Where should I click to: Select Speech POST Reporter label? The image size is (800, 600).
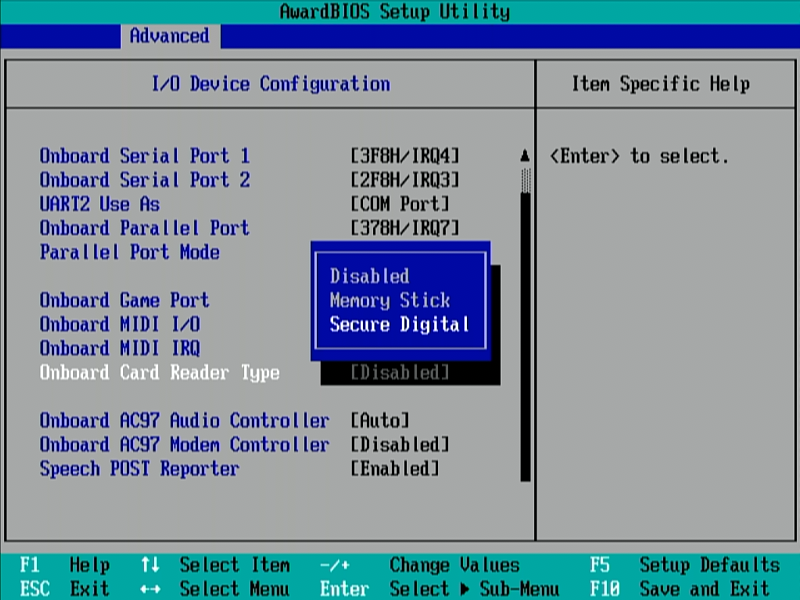coord(140,469)
